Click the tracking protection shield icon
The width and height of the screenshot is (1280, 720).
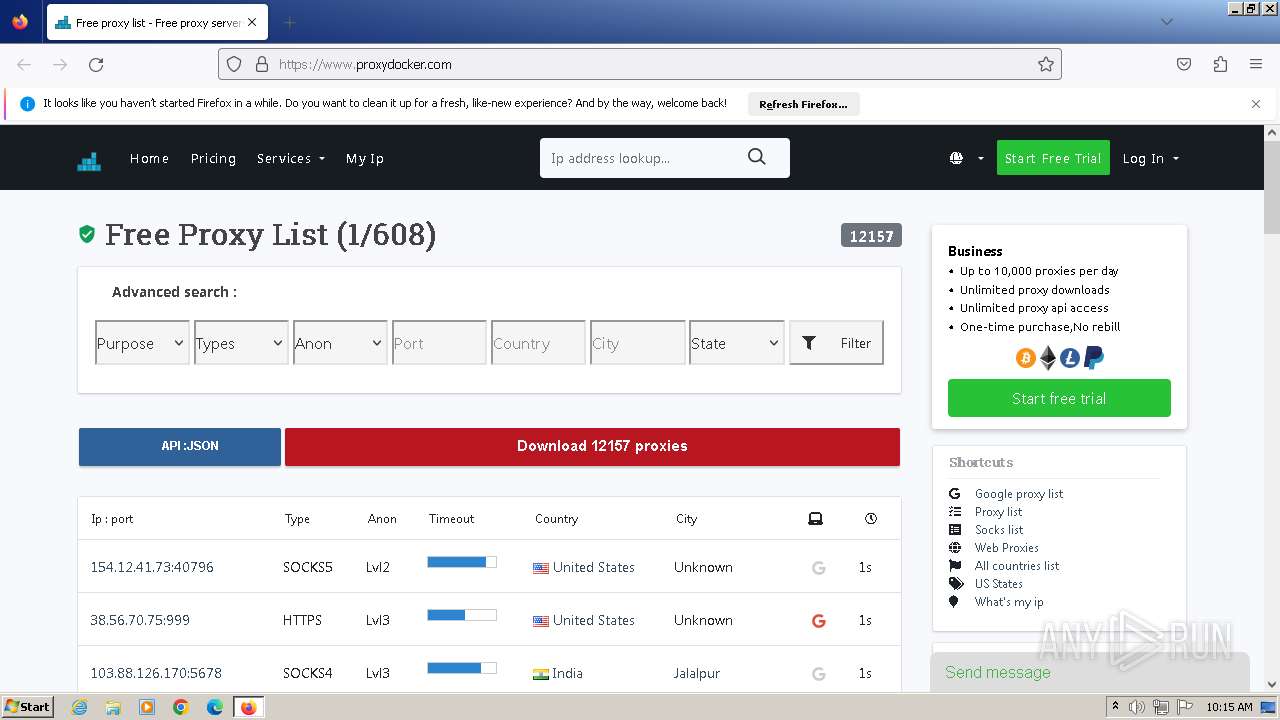tap(234, 64)
